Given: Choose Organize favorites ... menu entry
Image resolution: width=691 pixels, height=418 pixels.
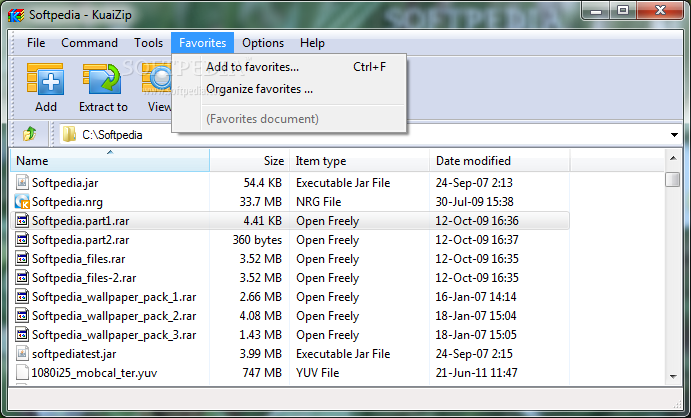Looking at the screenshot, I should (x=290, y=89).
